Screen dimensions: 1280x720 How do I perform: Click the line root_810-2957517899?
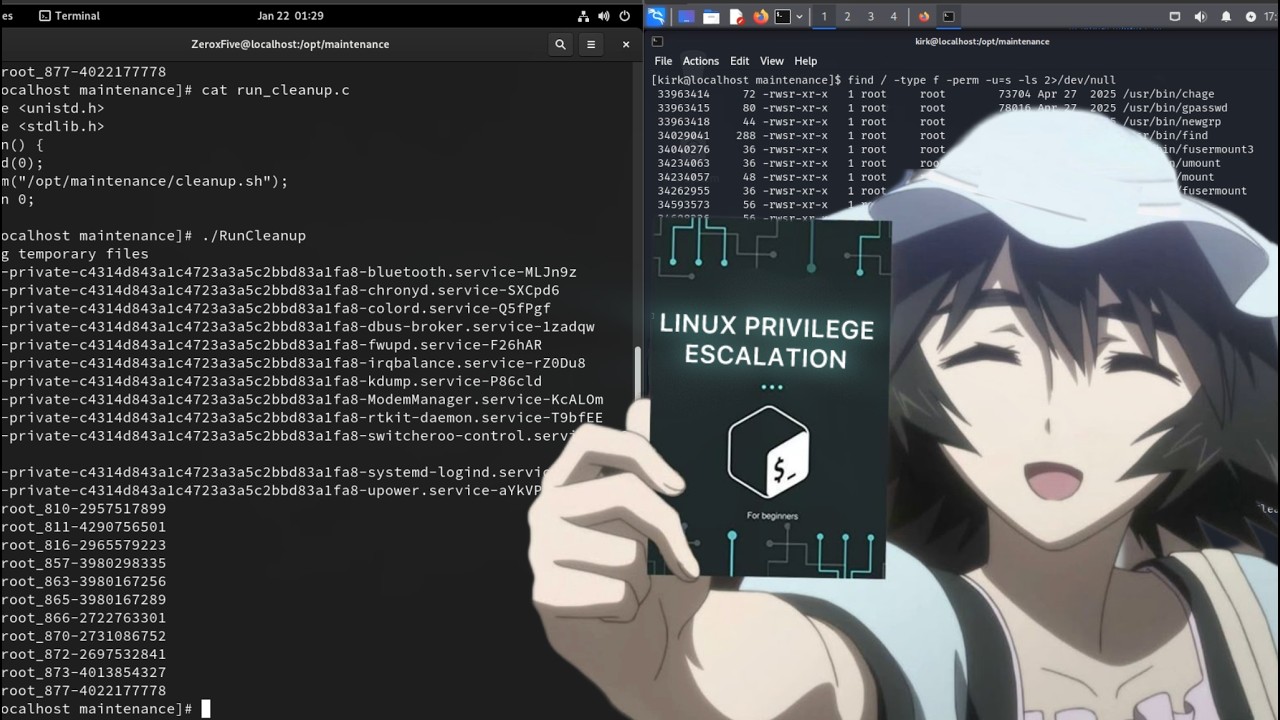83,509
